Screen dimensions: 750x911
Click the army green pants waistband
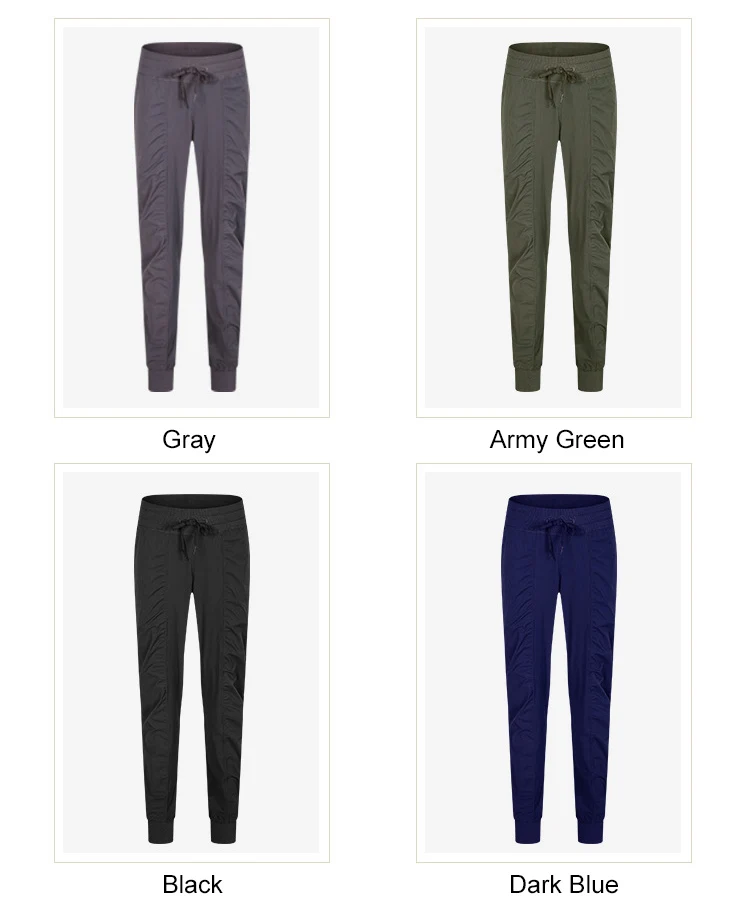(x=556, y=55)
